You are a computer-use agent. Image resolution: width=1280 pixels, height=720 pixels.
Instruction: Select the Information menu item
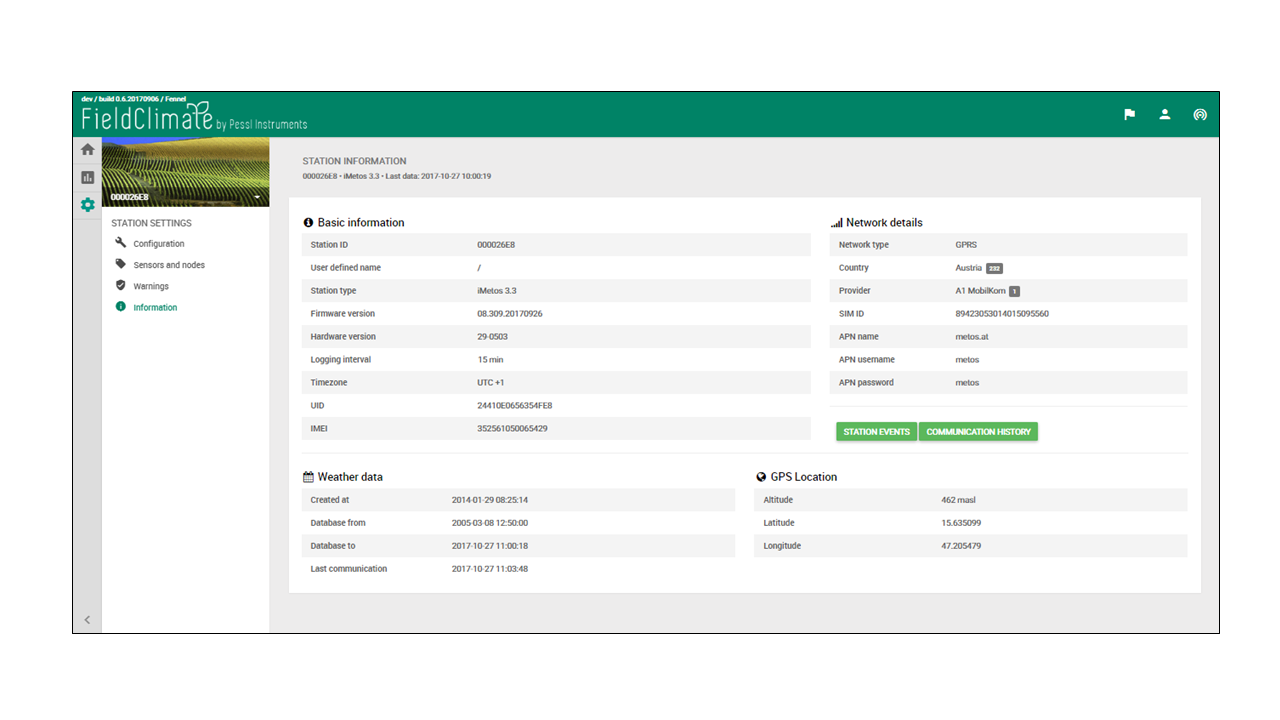(x=155, y=308)
